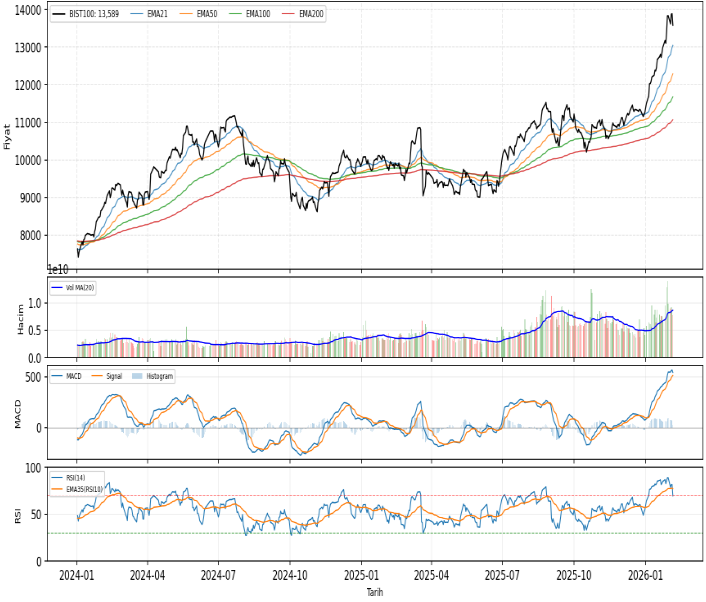Click the MACD y-axis title
706x602 pixels.
[16, 412]
